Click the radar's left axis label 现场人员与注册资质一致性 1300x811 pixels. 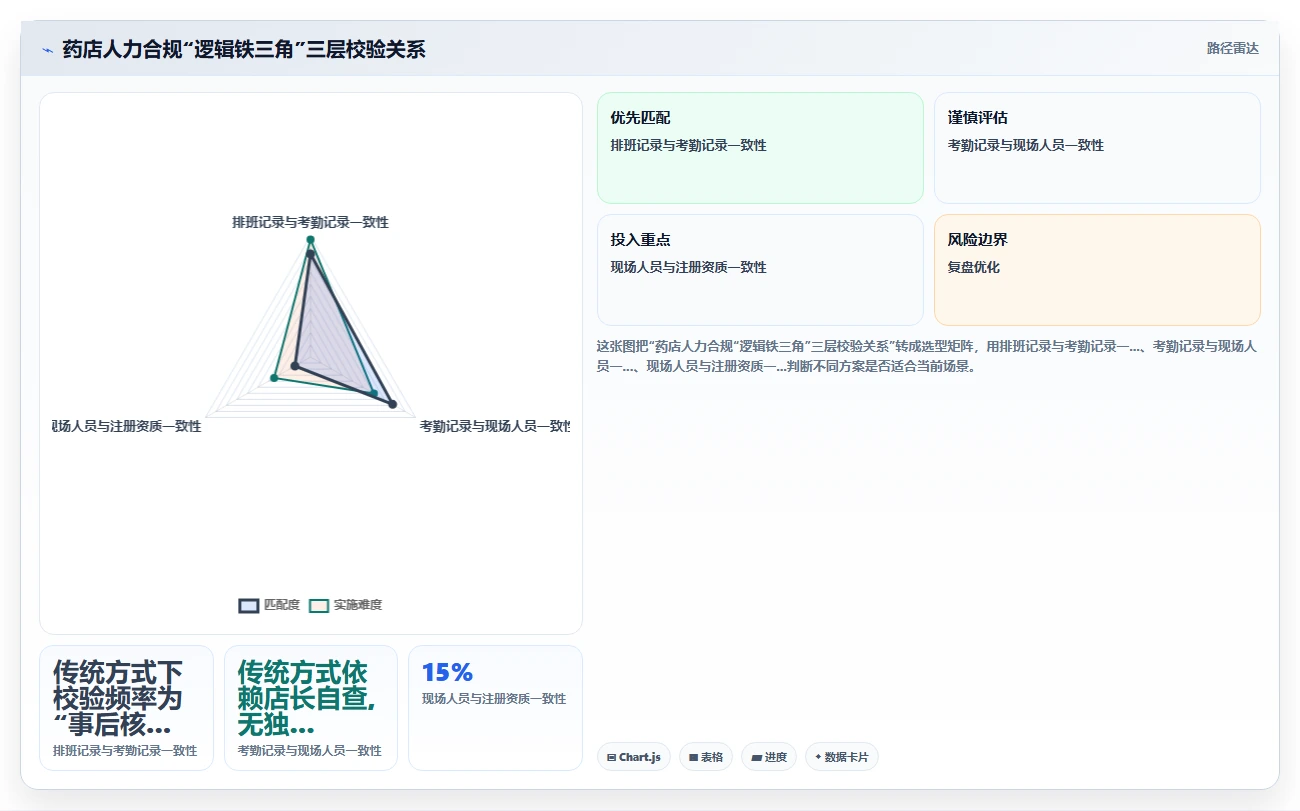click(127, 426)
